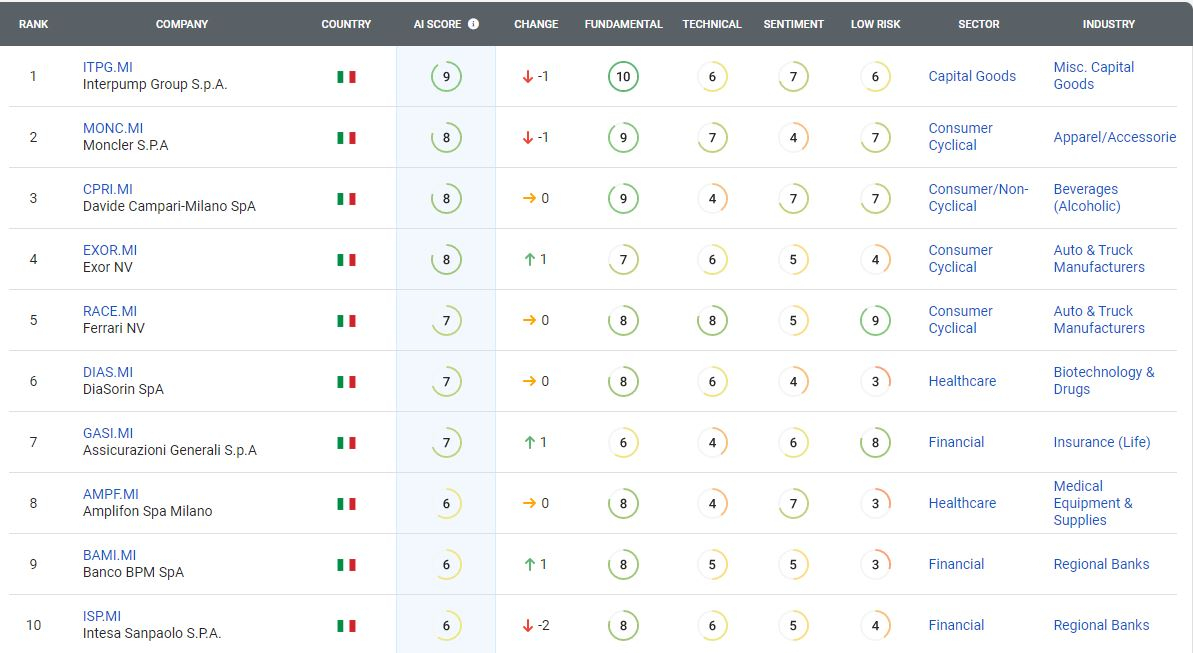
Task: Open Regional Banks link in Banco BPM row
Action: click(1101, 564)
